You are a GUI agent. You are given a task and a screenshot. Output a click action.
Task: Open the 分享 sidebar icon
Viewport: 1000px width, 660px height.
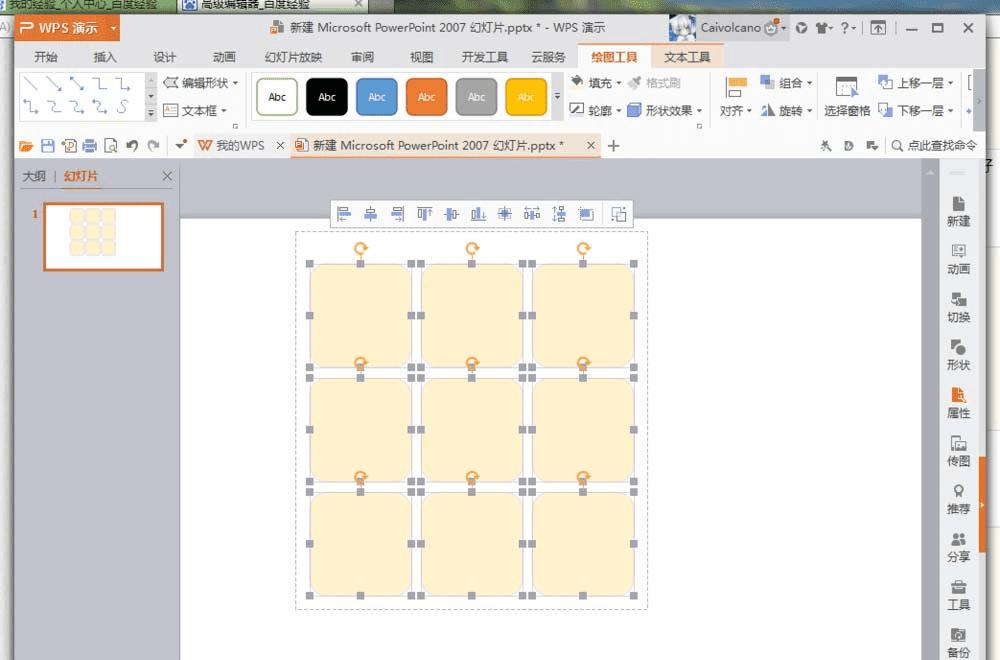pos(958,547)
